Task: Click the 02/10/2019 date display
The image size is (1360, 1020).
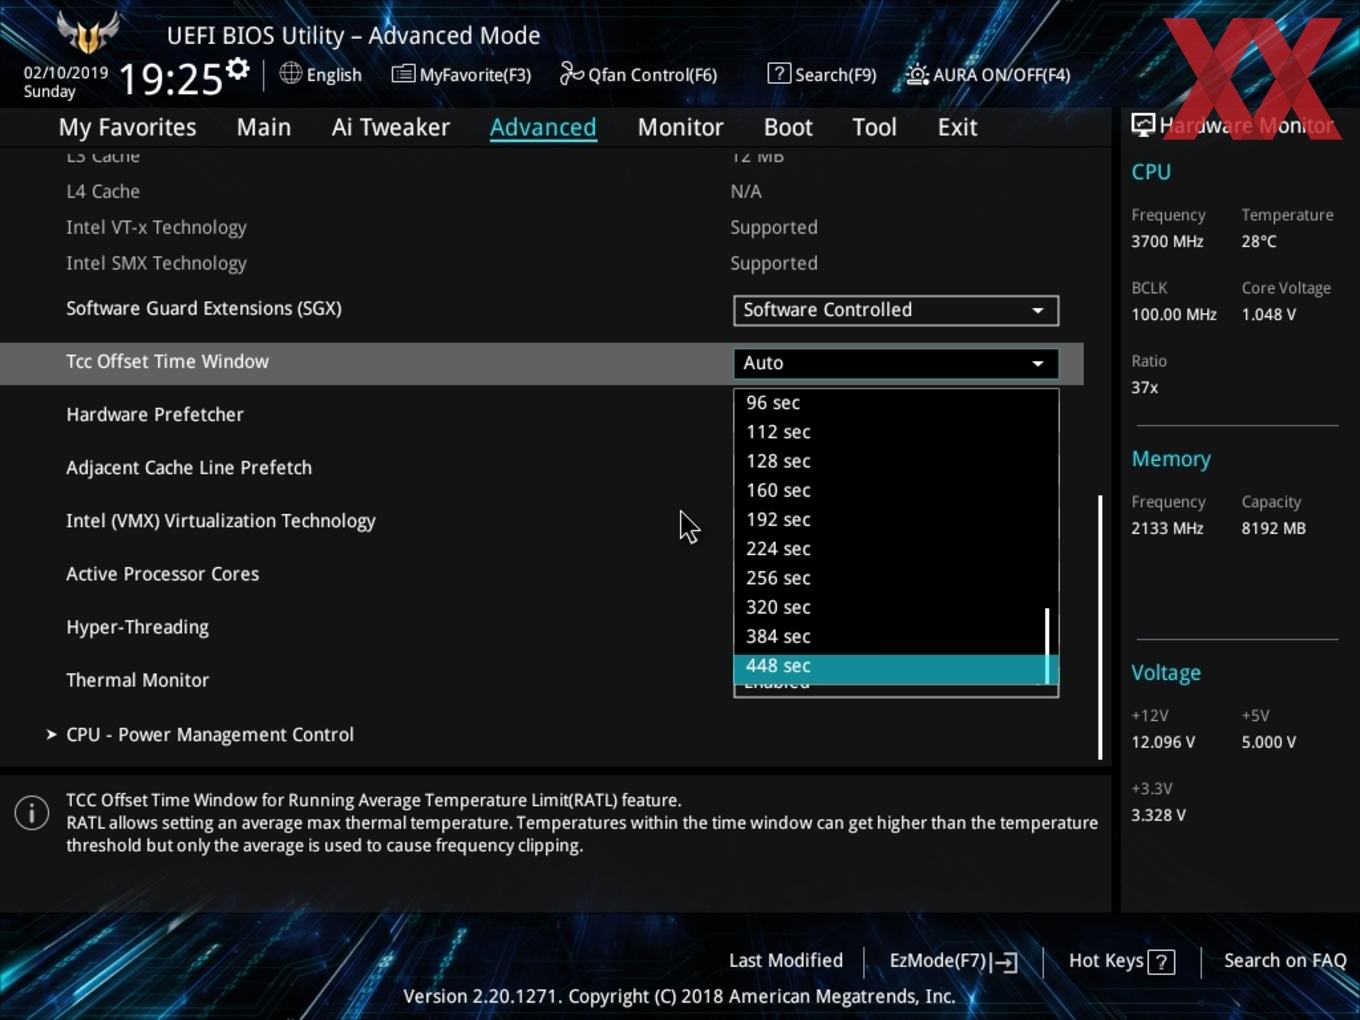Action: click(x=66, y=73)
